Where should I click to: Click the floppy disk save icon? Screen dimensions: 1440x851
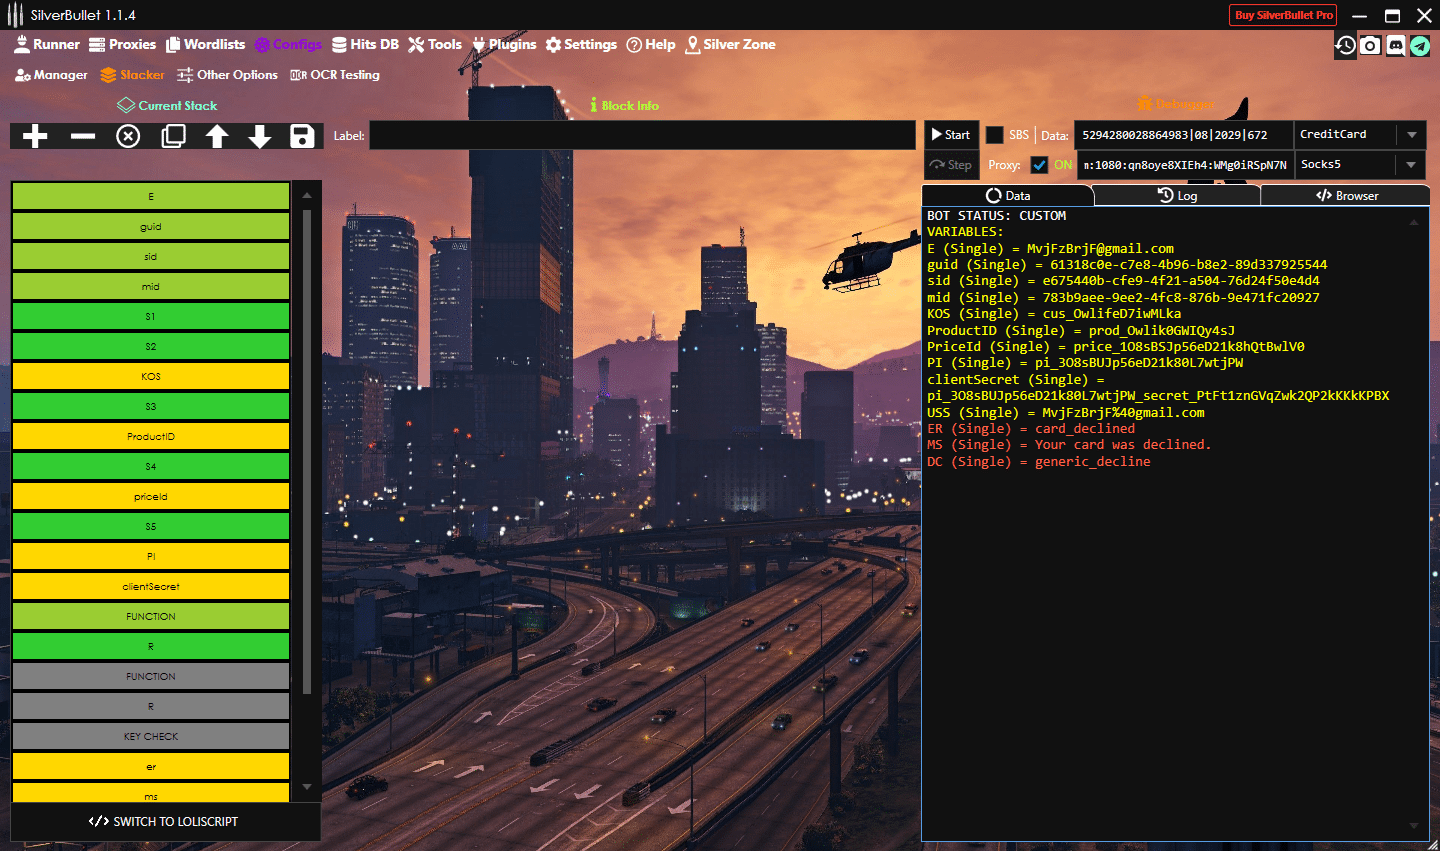302,136
